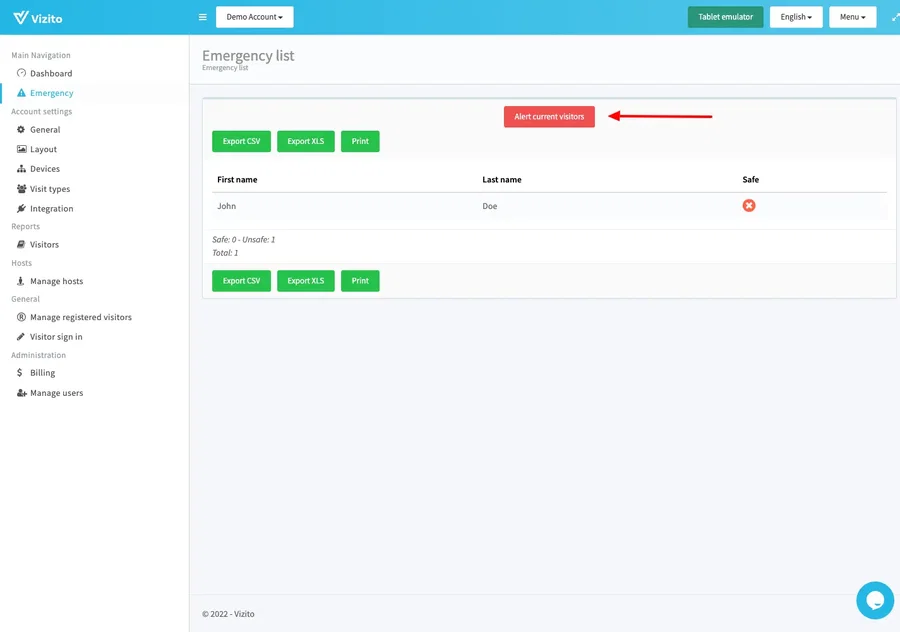Click the bottom Print button

[x=360, y=281]
